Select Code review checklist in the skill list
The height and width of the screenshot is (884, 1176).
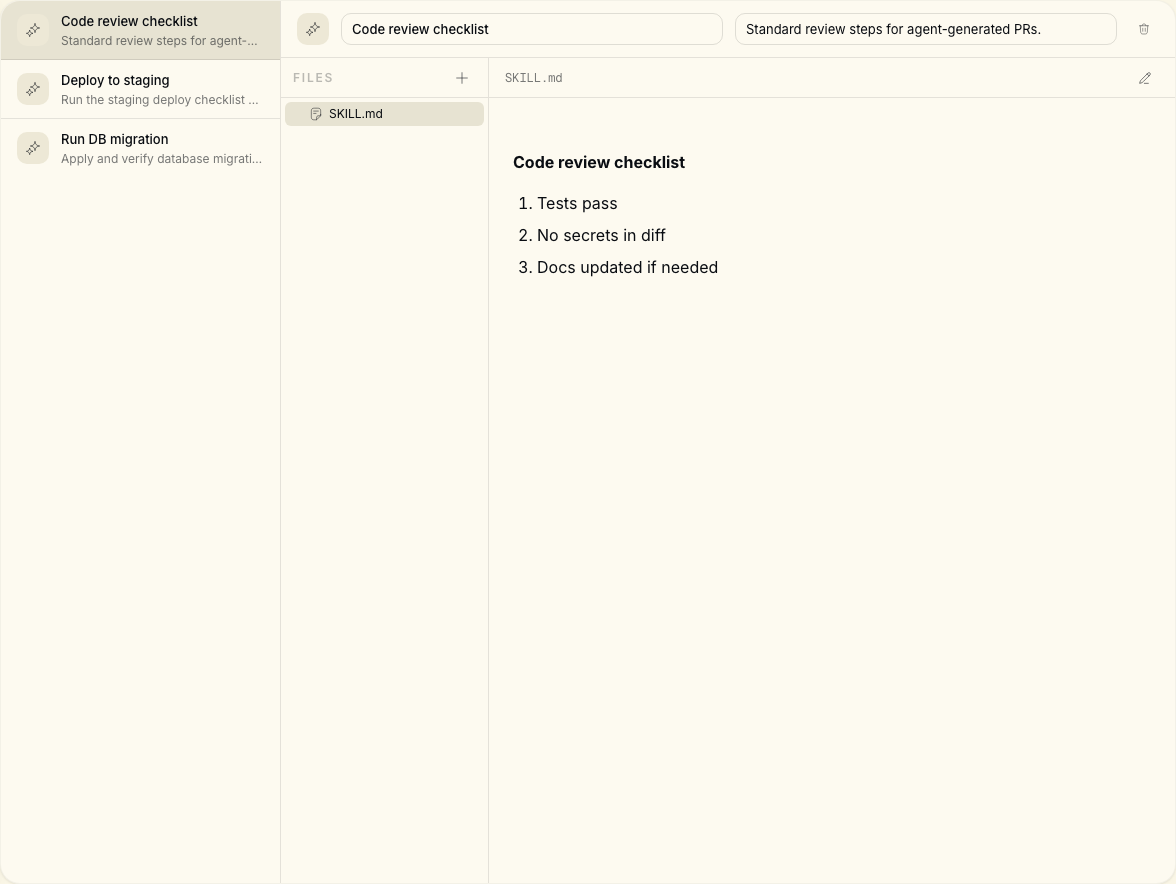click(x=140, y=30)
